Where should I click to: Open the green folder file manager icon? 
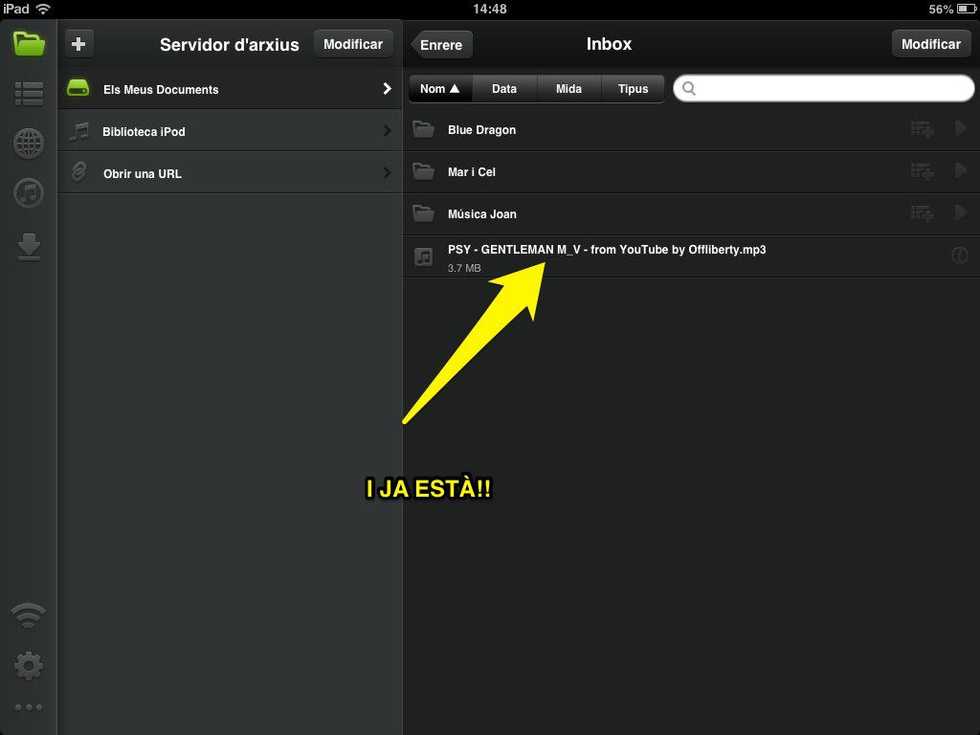[29, 44]
